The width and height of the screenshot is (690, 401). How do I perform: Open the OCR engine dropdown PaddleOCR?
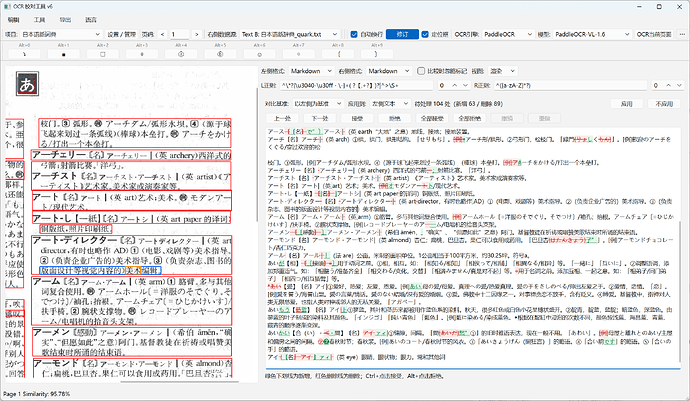point(508,34)
